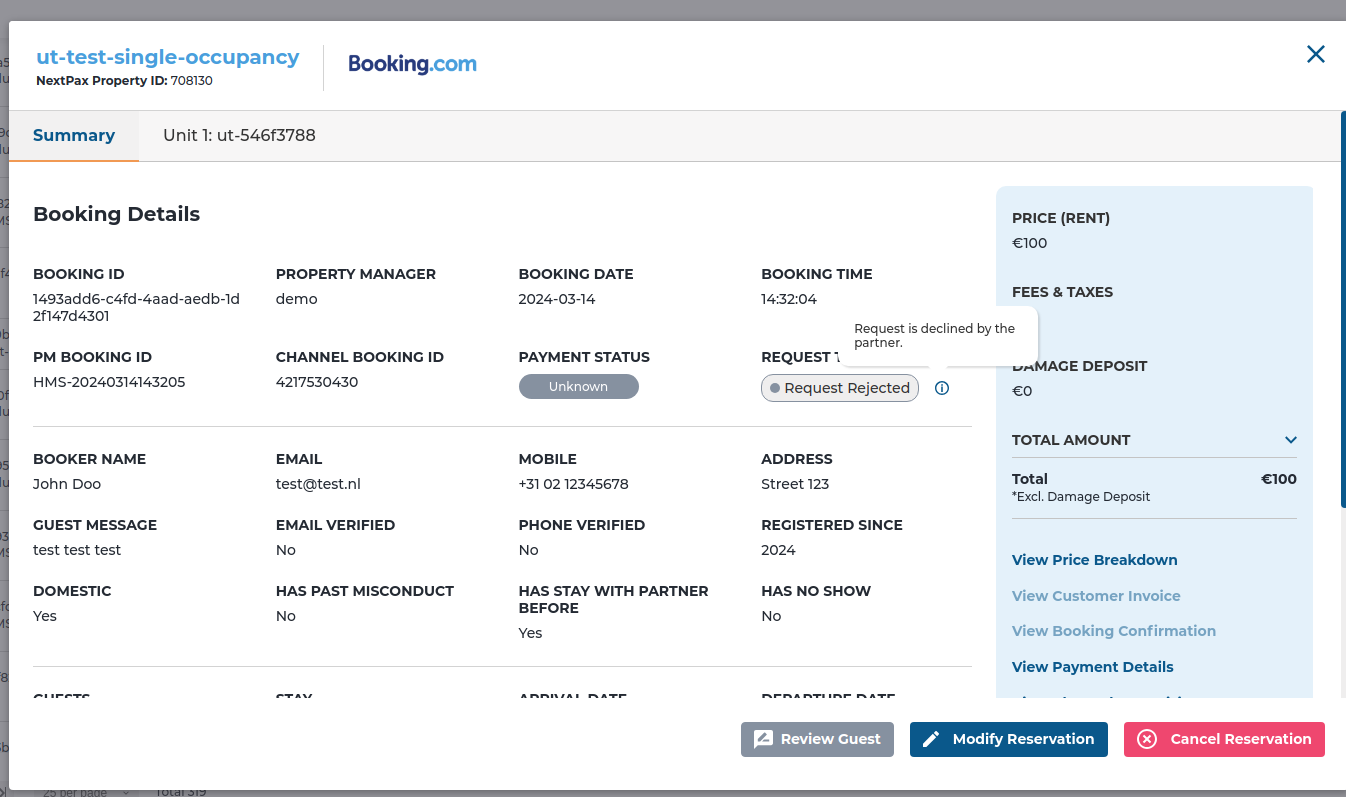Screen dimensions: 1346x797
Task: Click the pencil icon on Modify Reservation
Action: 931,739
